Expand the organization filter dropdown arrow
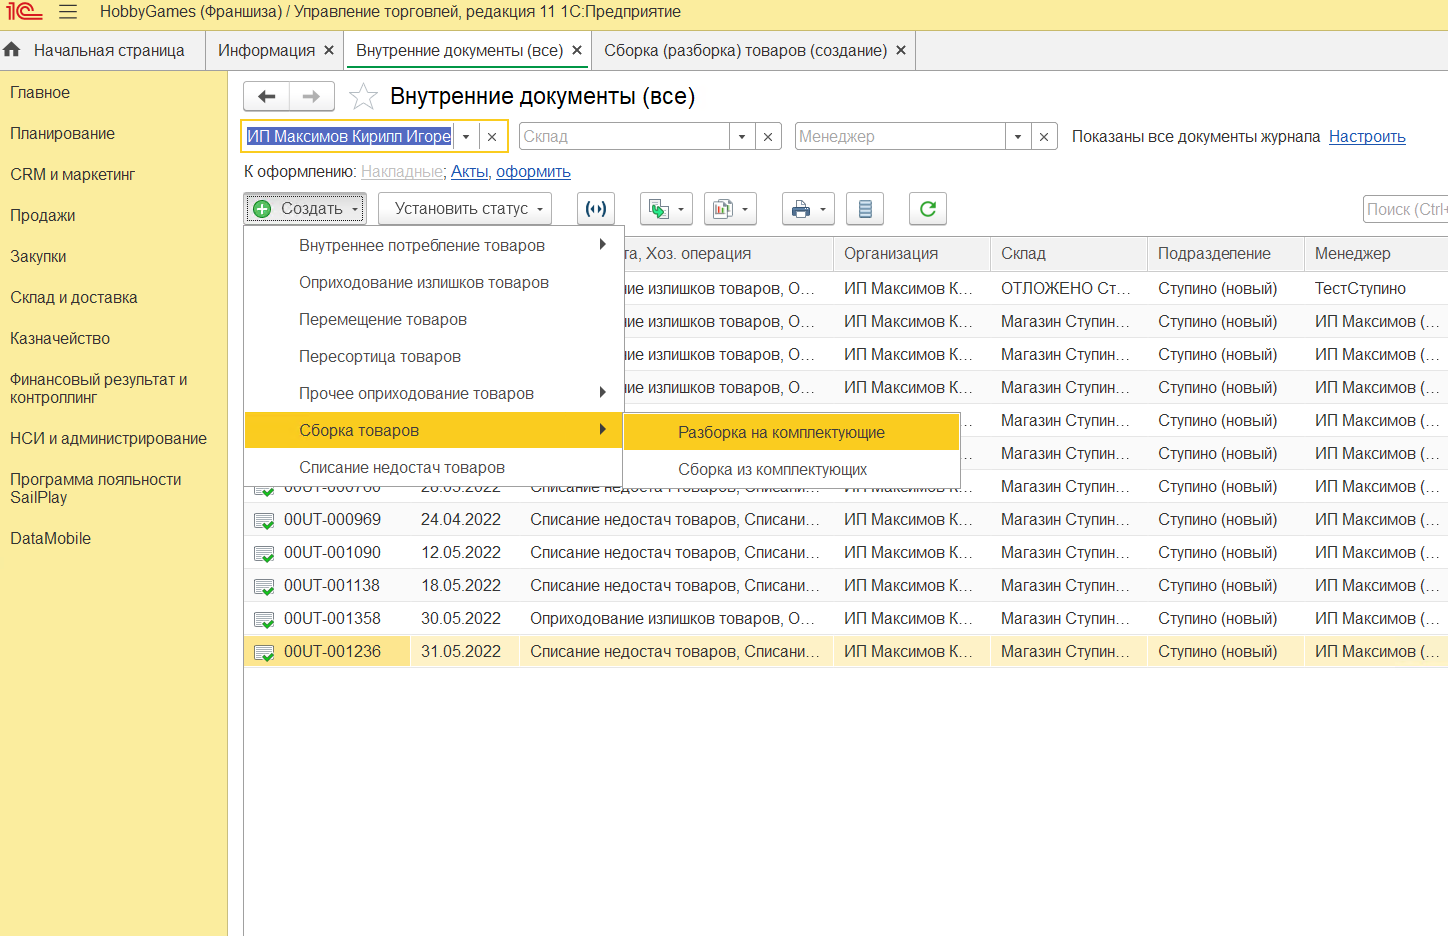1448x936 pixels. pyautogui.click(x=466, y=137)
